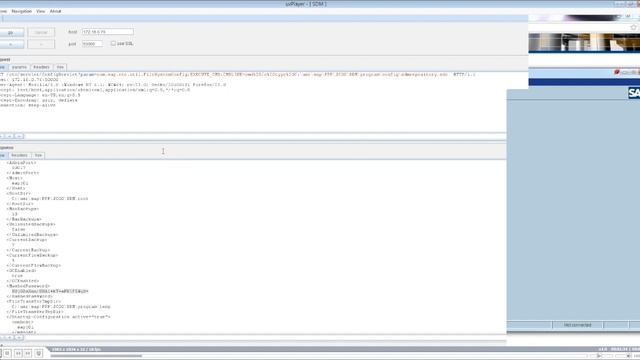Click the Not connected status in the SAP window
Image resolution: width=640 pixels, height=360 pixels.
578,325
